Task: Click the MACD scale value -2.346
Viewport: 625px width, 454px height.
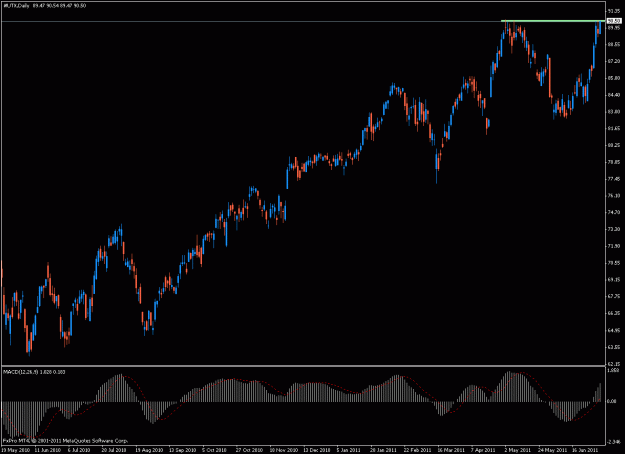Action: (614, 442)
